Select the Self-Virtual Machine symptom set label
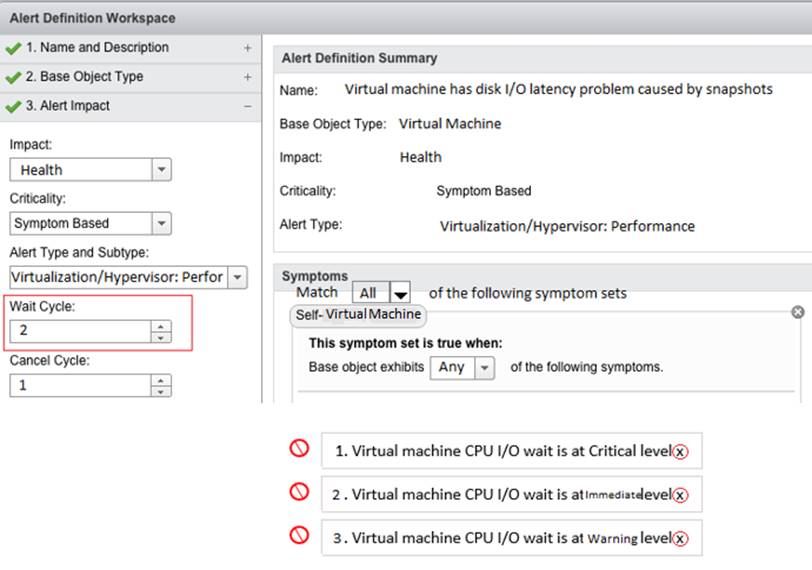Screen dimensions: 812x570 pos(358,315)
